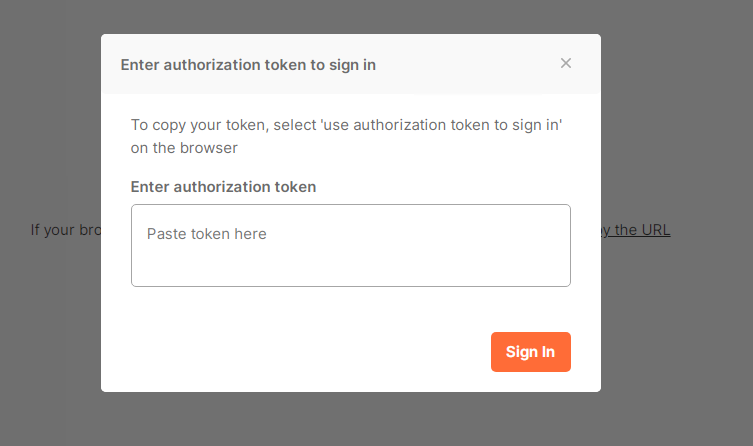
Task: Click the quoted 'use authorization token to sign in' phrase
Action: tap(439, 126)
